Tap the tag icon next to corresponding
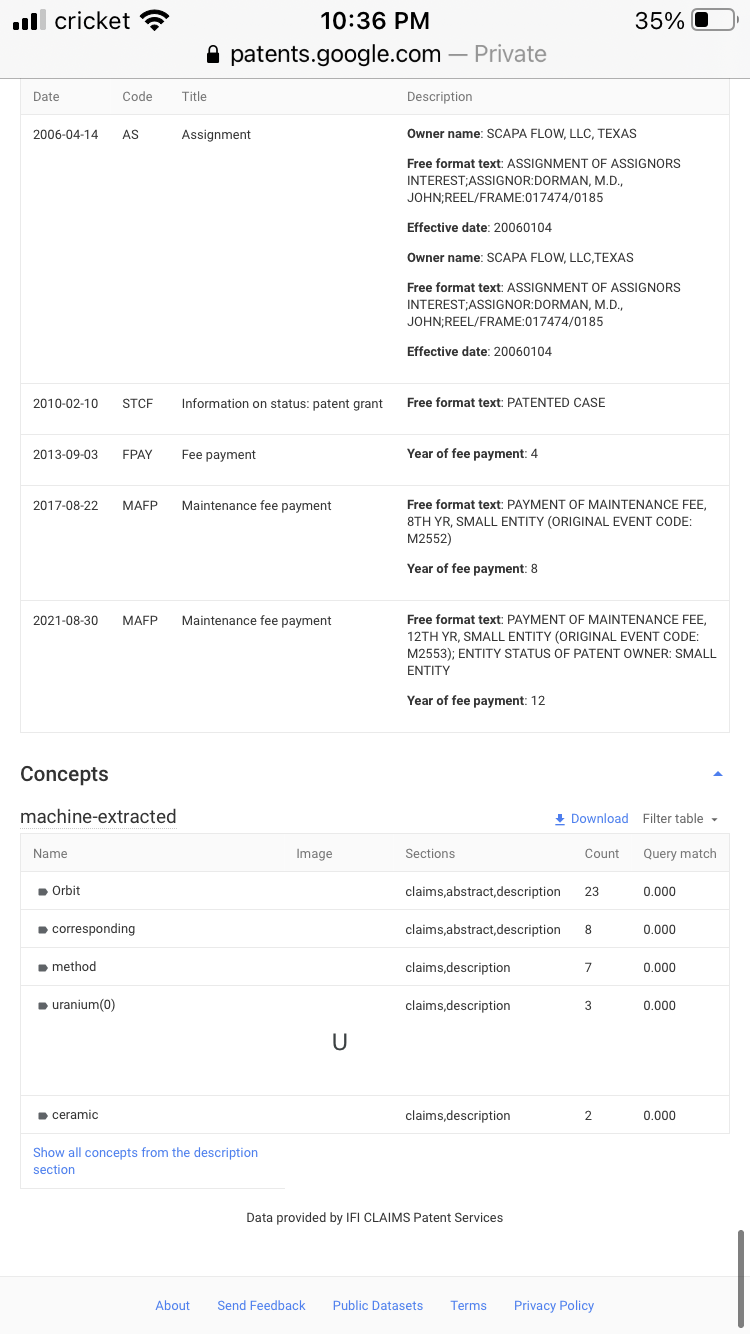Image resolution: width=750 pixels, height=1334 pixels. point(43,929)
